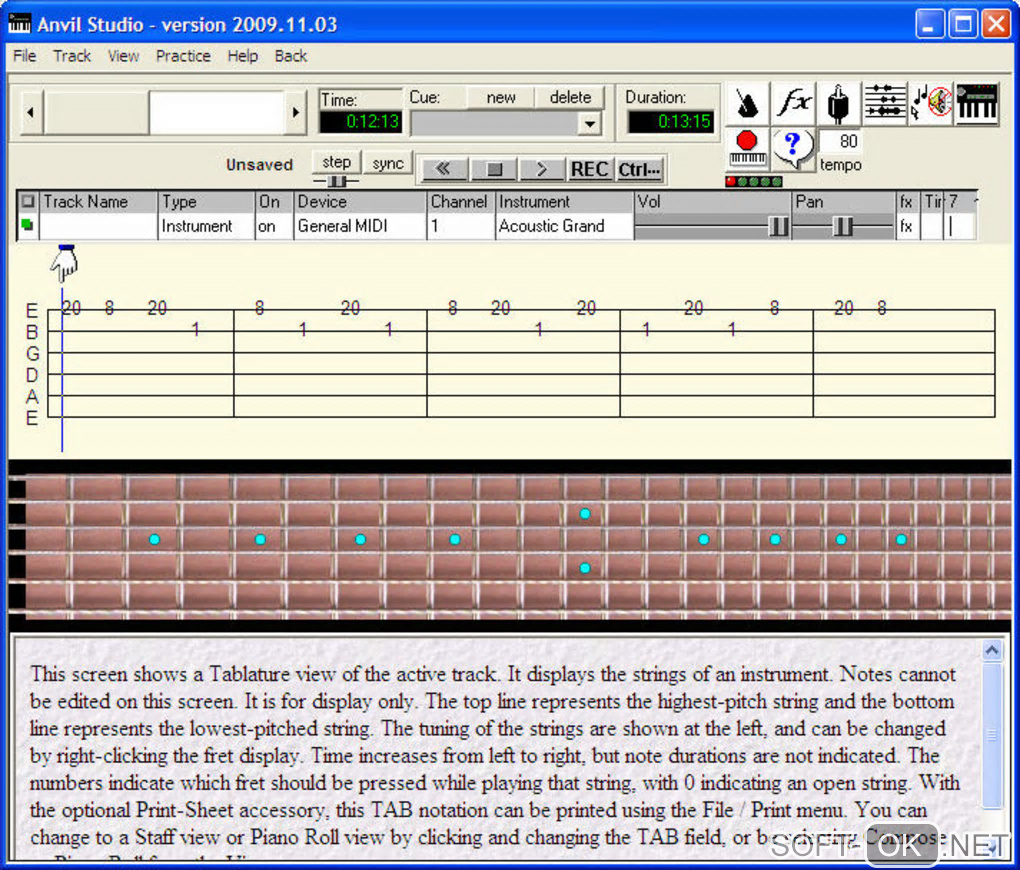Change the Acoustic Grand instrument cell

pyautogui.click(x=564, y=226)
